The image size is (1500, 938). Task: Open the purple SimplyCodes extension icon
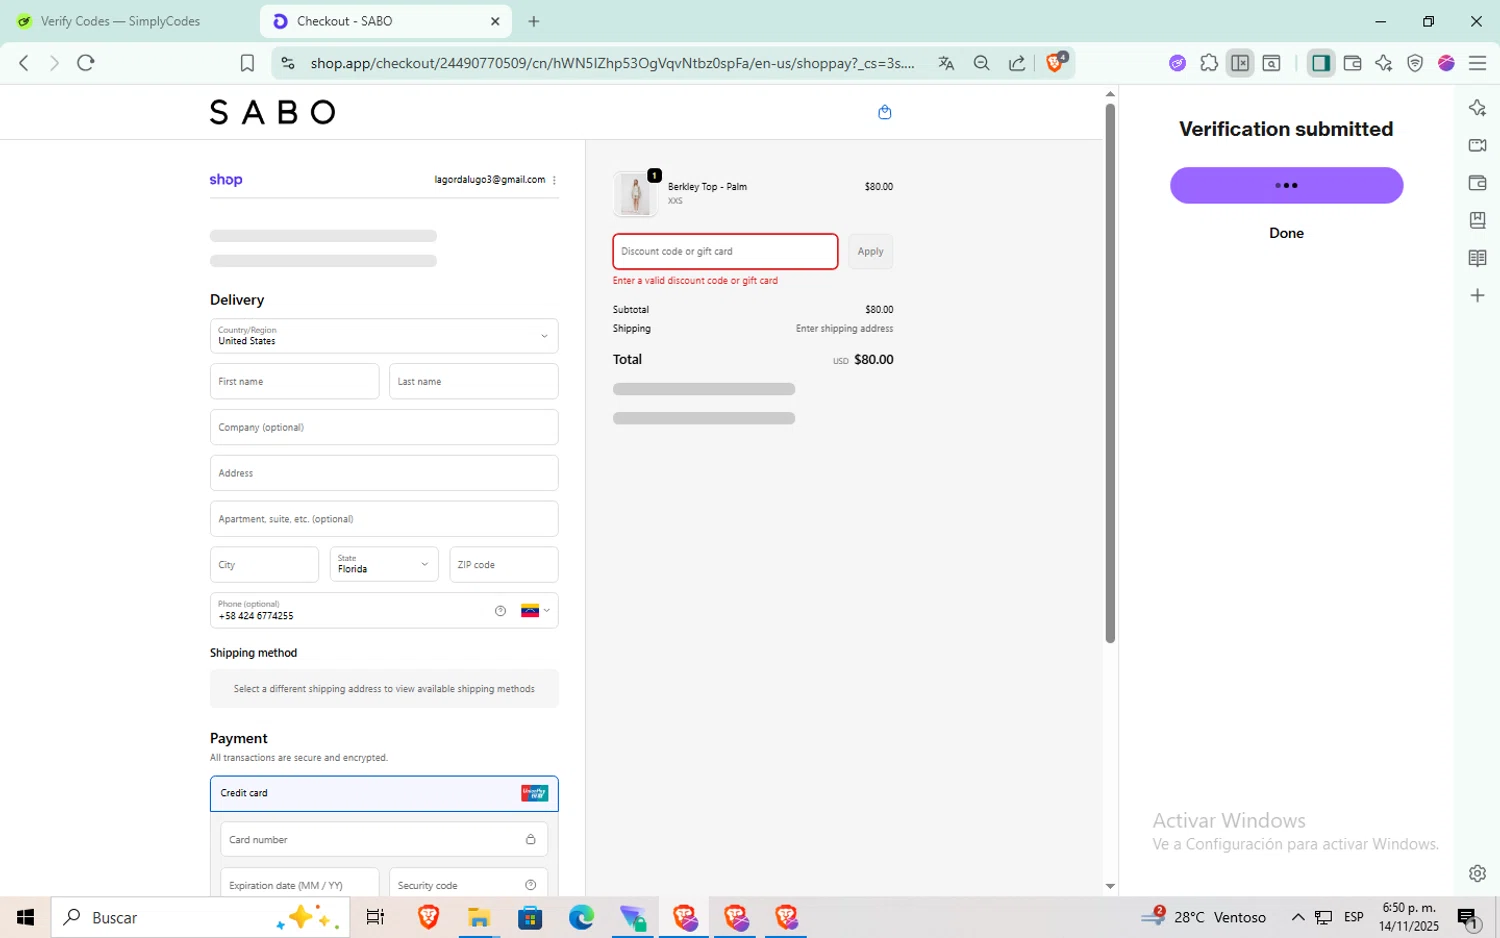click(x=1177, y=63)
